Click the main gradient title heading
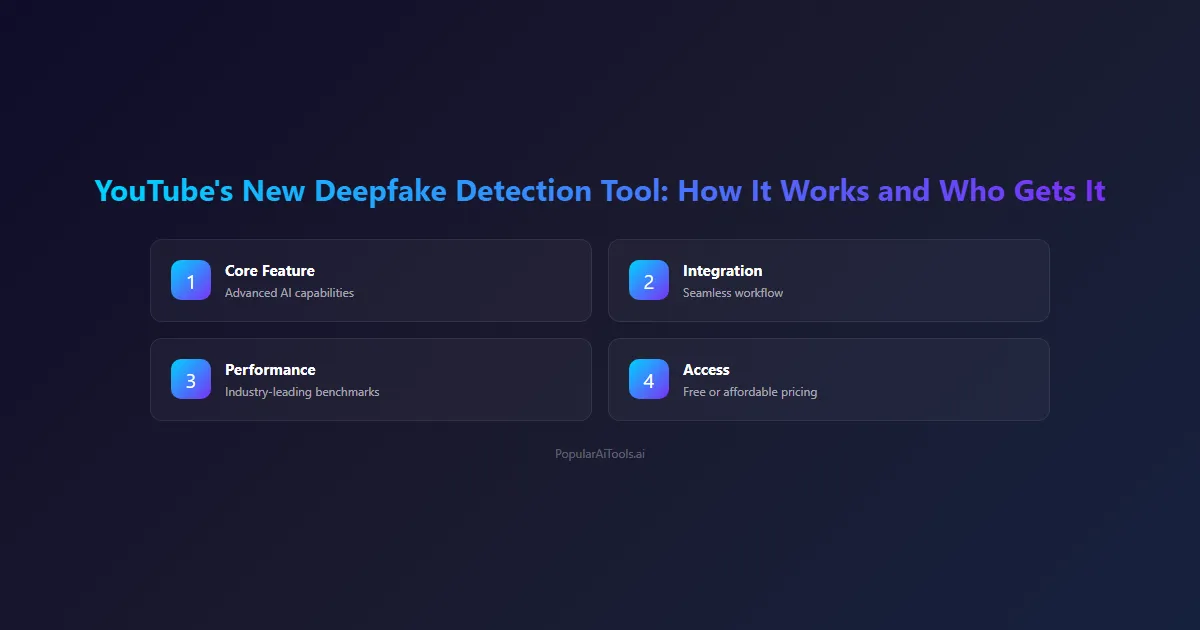 coord(600,191)
